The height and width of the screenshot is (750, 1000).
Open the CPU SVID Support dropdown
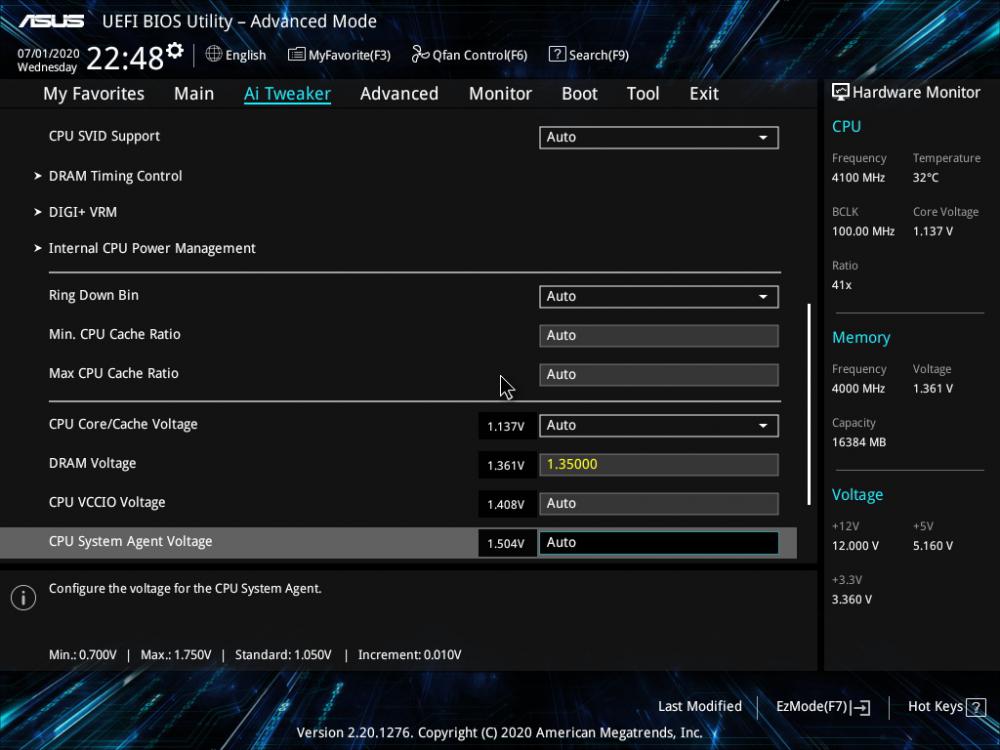pos(659,137)
